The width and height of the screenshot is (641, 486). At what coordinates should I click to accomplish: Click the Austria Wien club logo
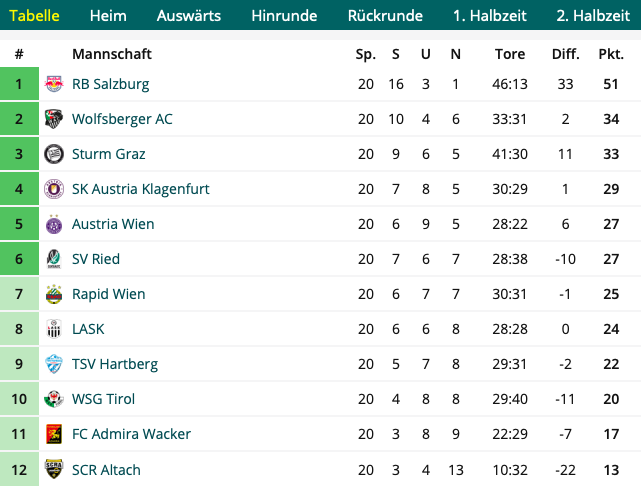click(54, 224)
